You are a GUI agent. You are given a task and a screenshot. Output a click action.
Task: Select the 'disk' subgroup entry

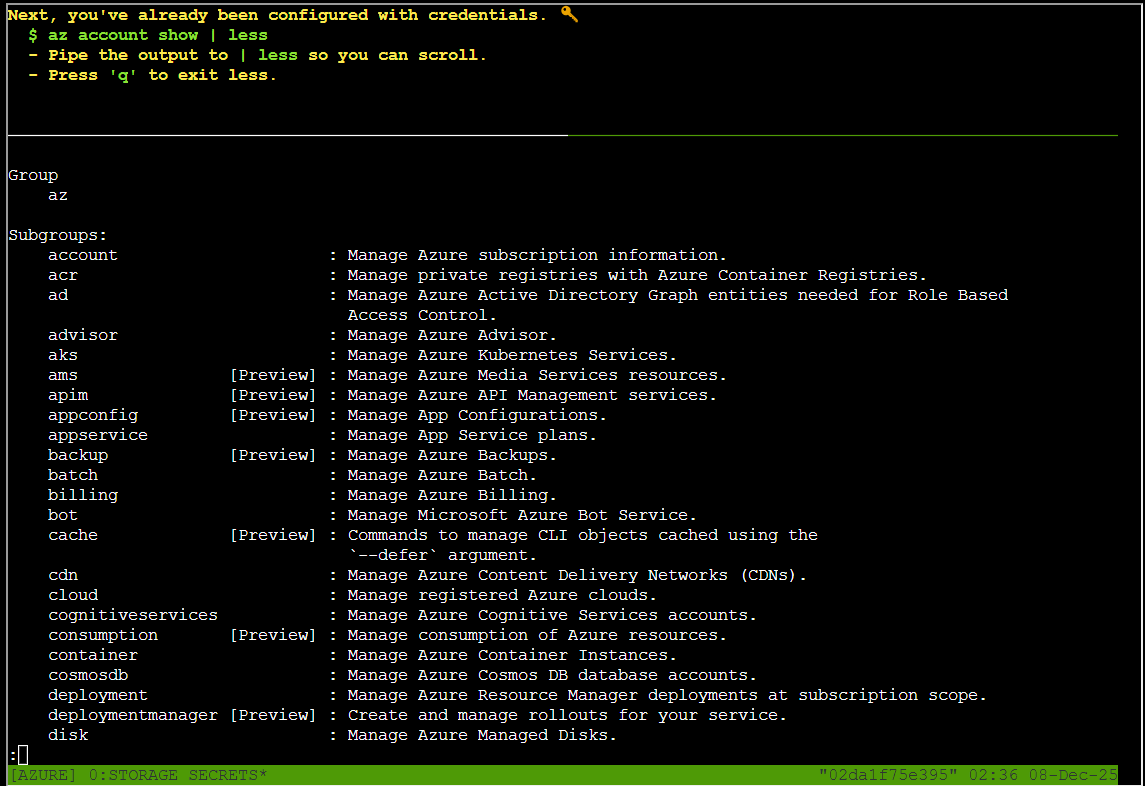point(68,735)
